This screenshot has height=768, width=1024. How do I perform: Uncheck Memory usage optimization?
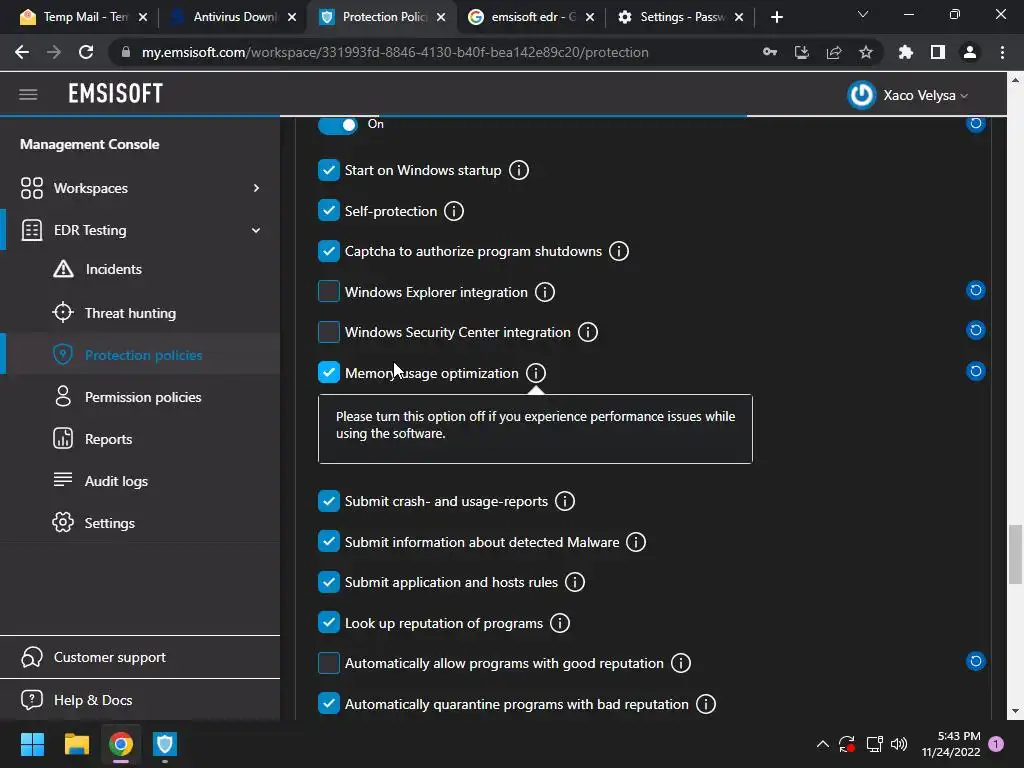(328, 372)
